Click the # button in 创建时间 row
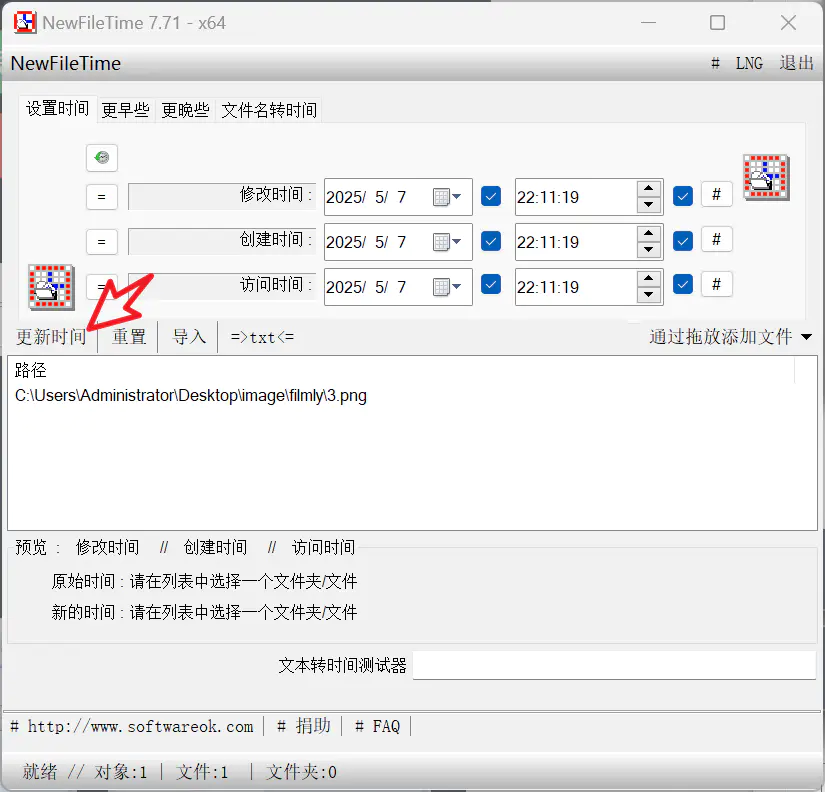825x792 pixels. click(716, 239)
